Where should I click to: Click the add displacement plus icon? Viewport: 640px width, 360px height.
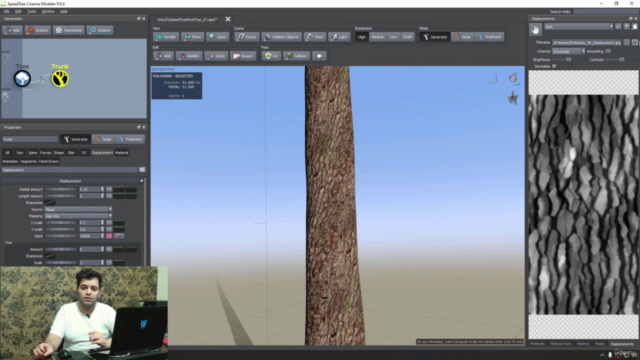click(627, 27)
